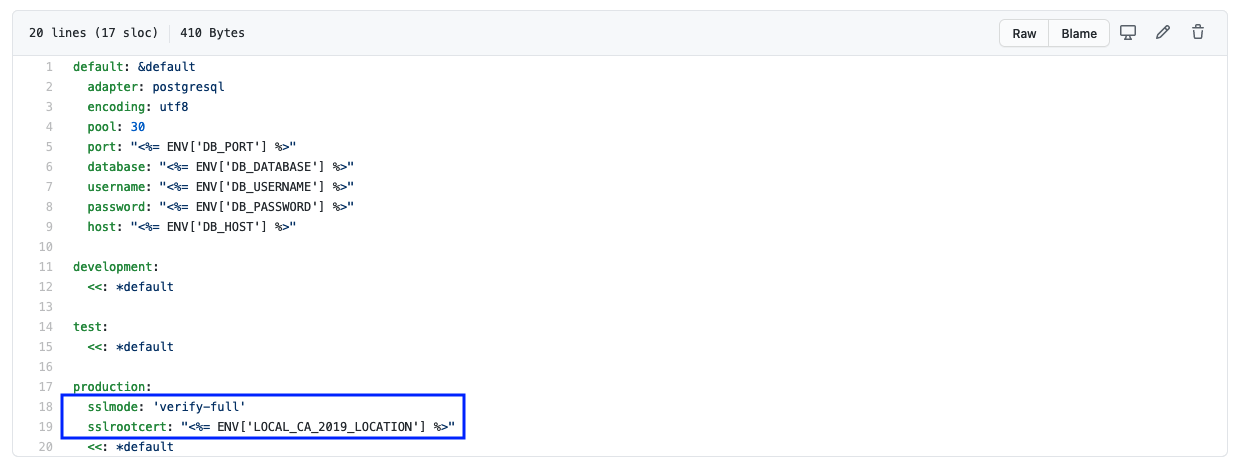Open the Raw file view
This screenshot has width=1242, height=468.
coord(1024,33)
